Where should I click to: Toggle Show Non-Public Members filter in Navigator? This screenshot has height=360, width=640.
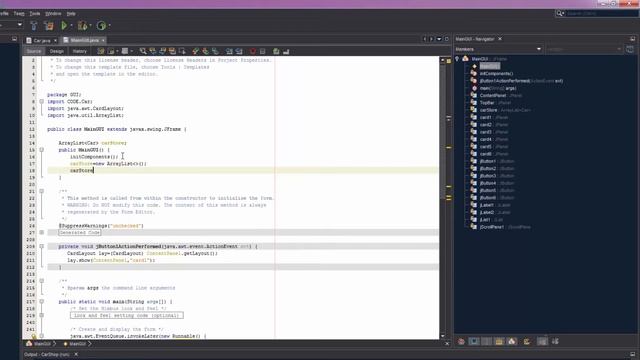click(x=499, y=342)
